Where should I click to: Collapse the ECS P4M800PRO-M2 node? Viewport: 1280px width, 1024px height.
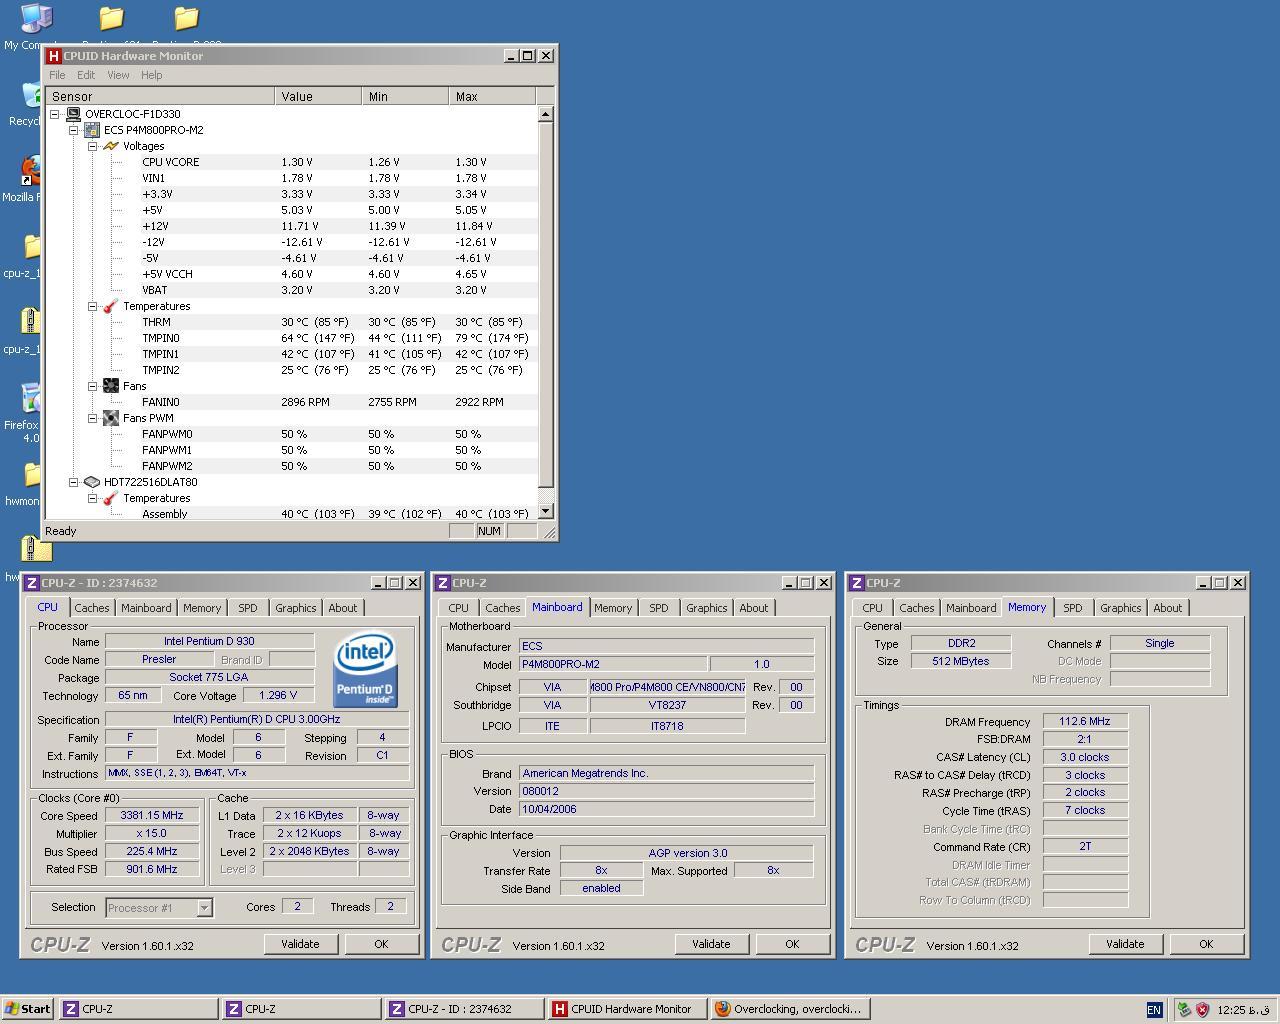coord(74,130)
